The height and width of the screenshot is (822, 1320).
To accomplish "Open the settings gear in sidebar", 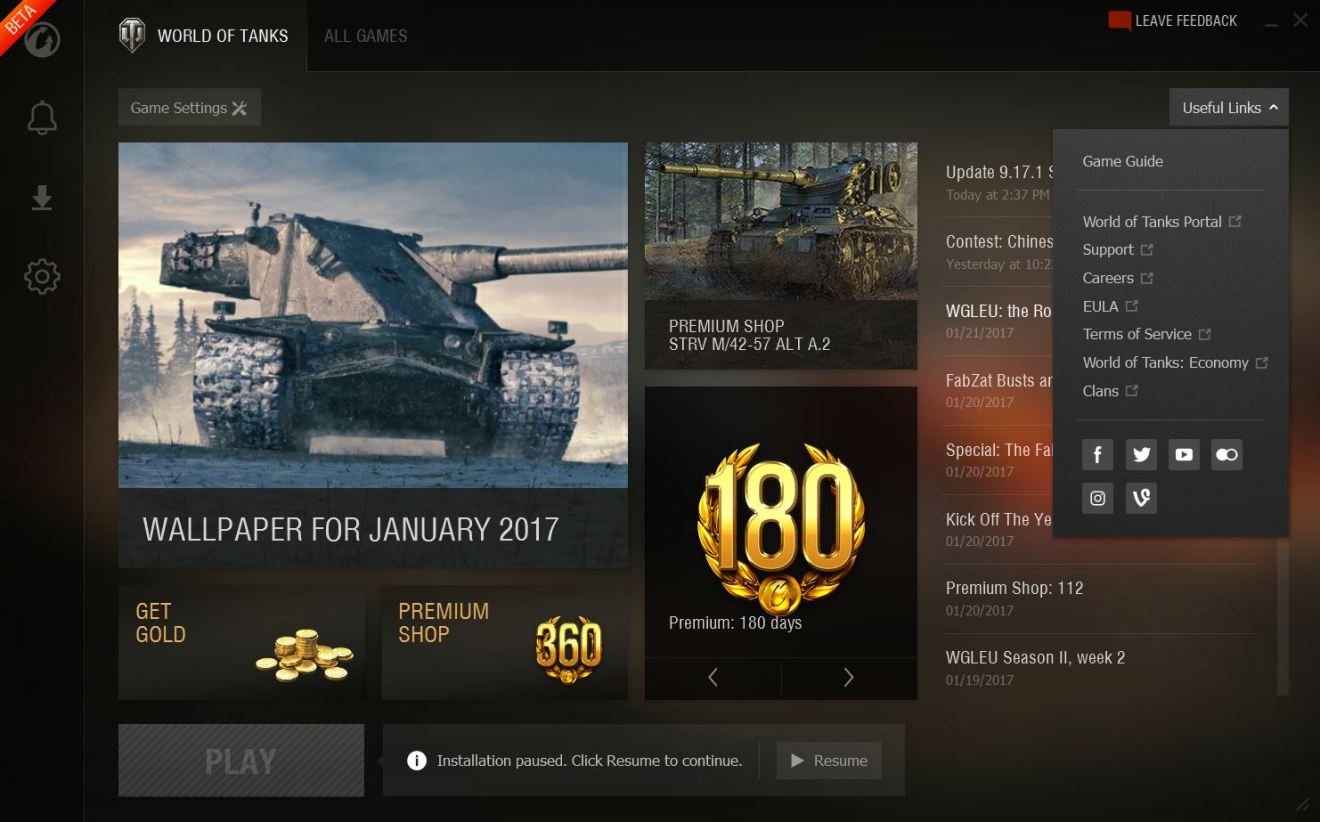I will click(42, 276).
